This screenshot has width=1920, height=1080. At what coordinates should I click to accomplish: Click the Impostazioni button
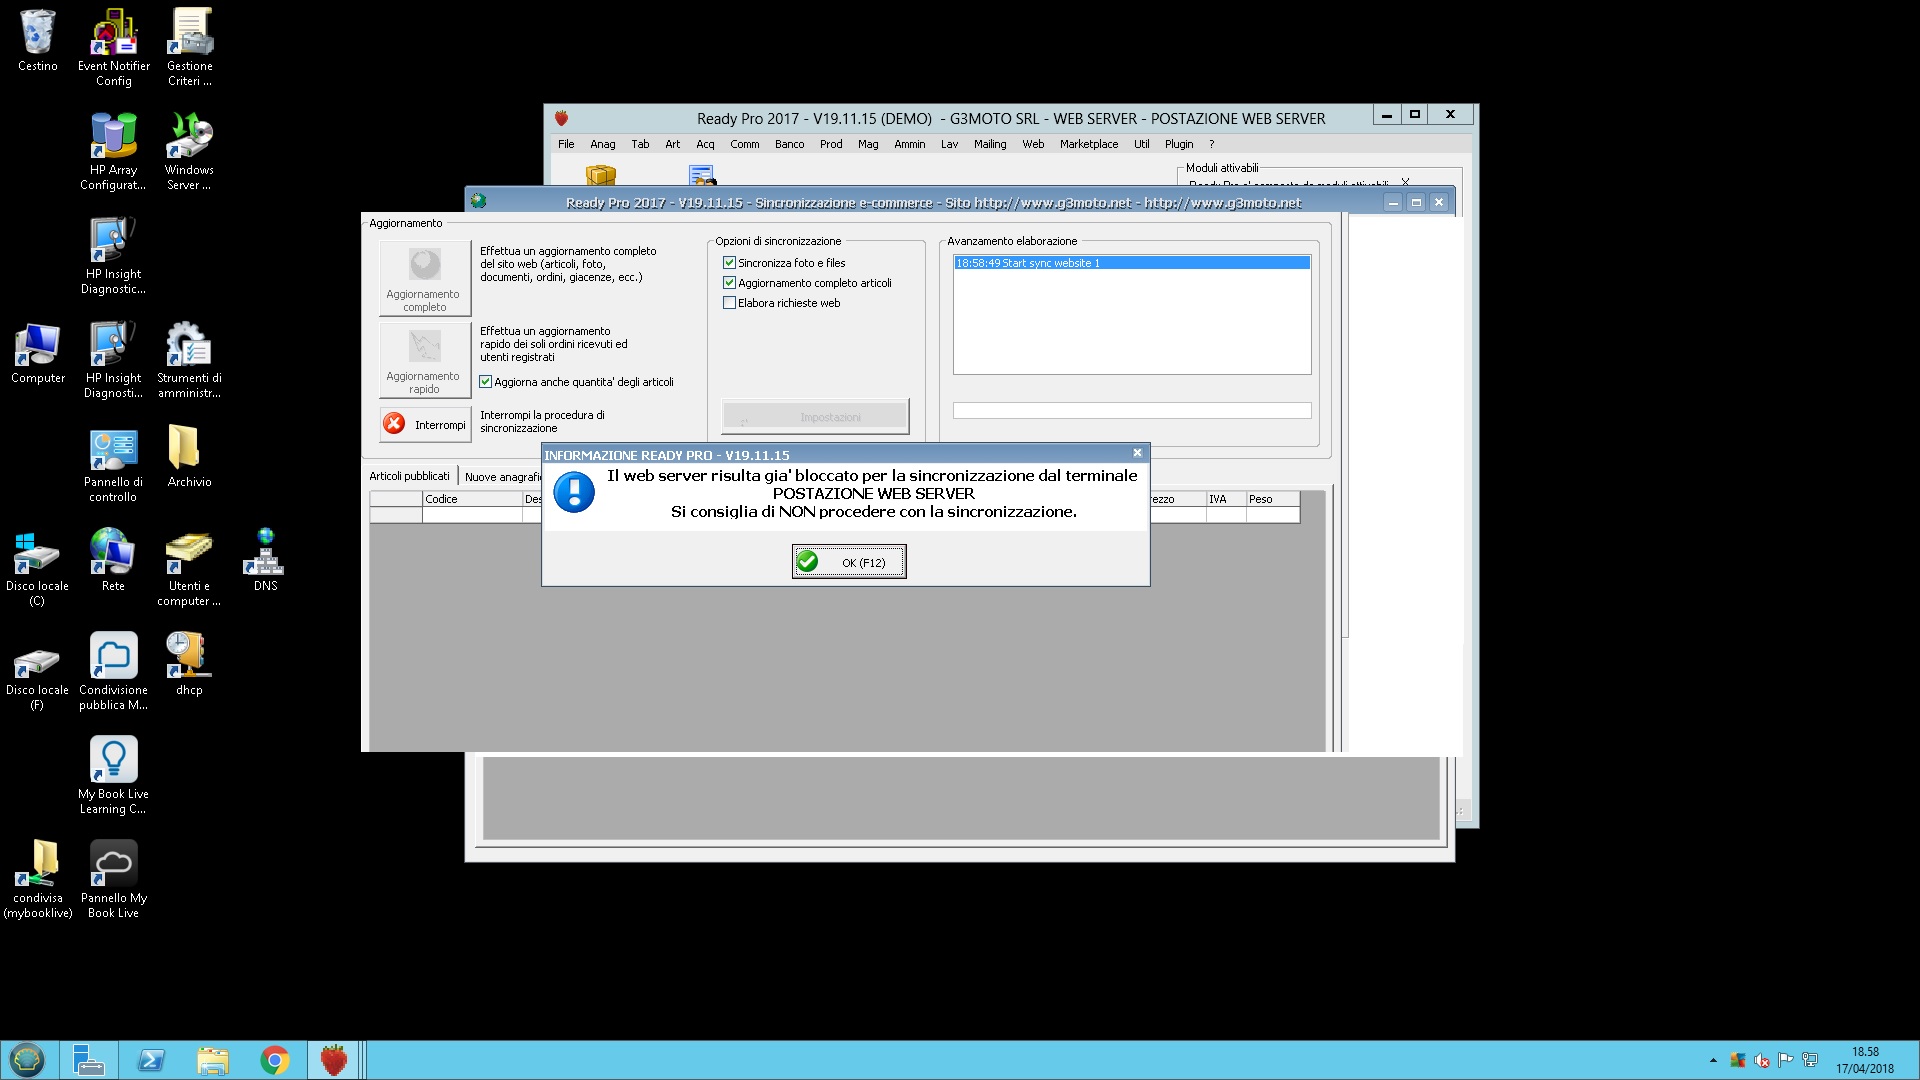tap(815, 417)
